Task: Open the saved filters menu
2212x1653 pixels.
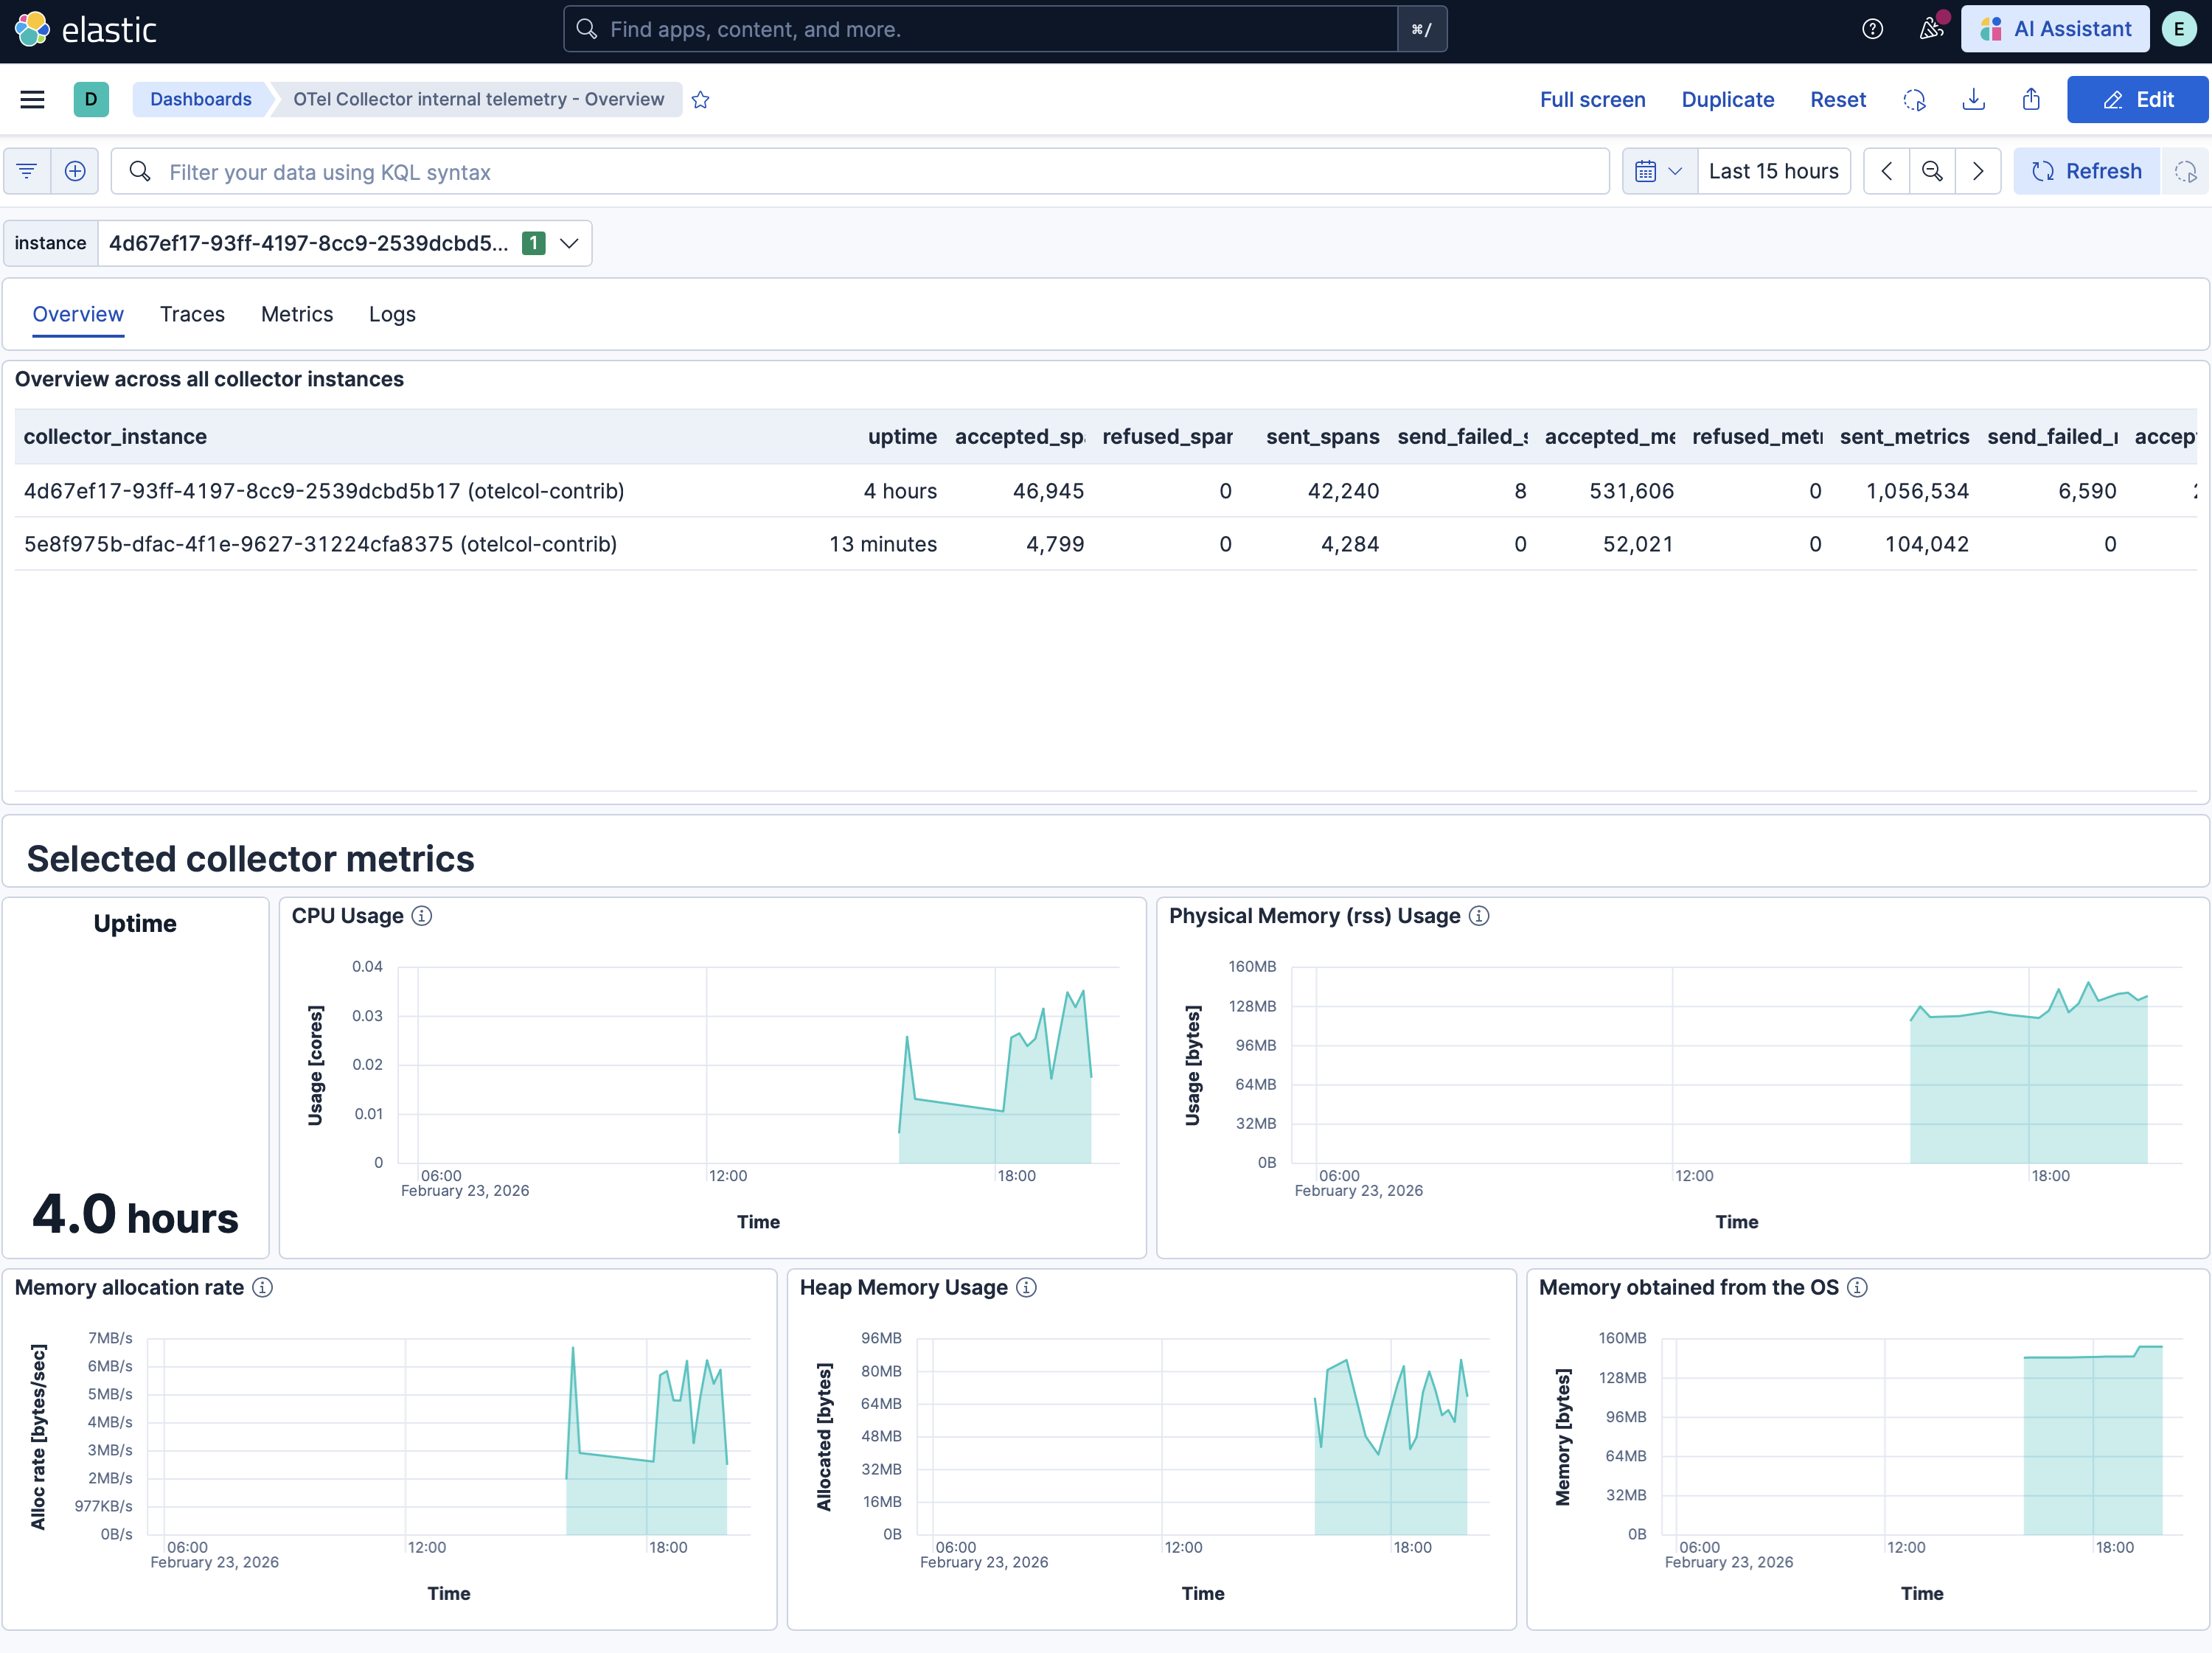Action: pos(26,171)
